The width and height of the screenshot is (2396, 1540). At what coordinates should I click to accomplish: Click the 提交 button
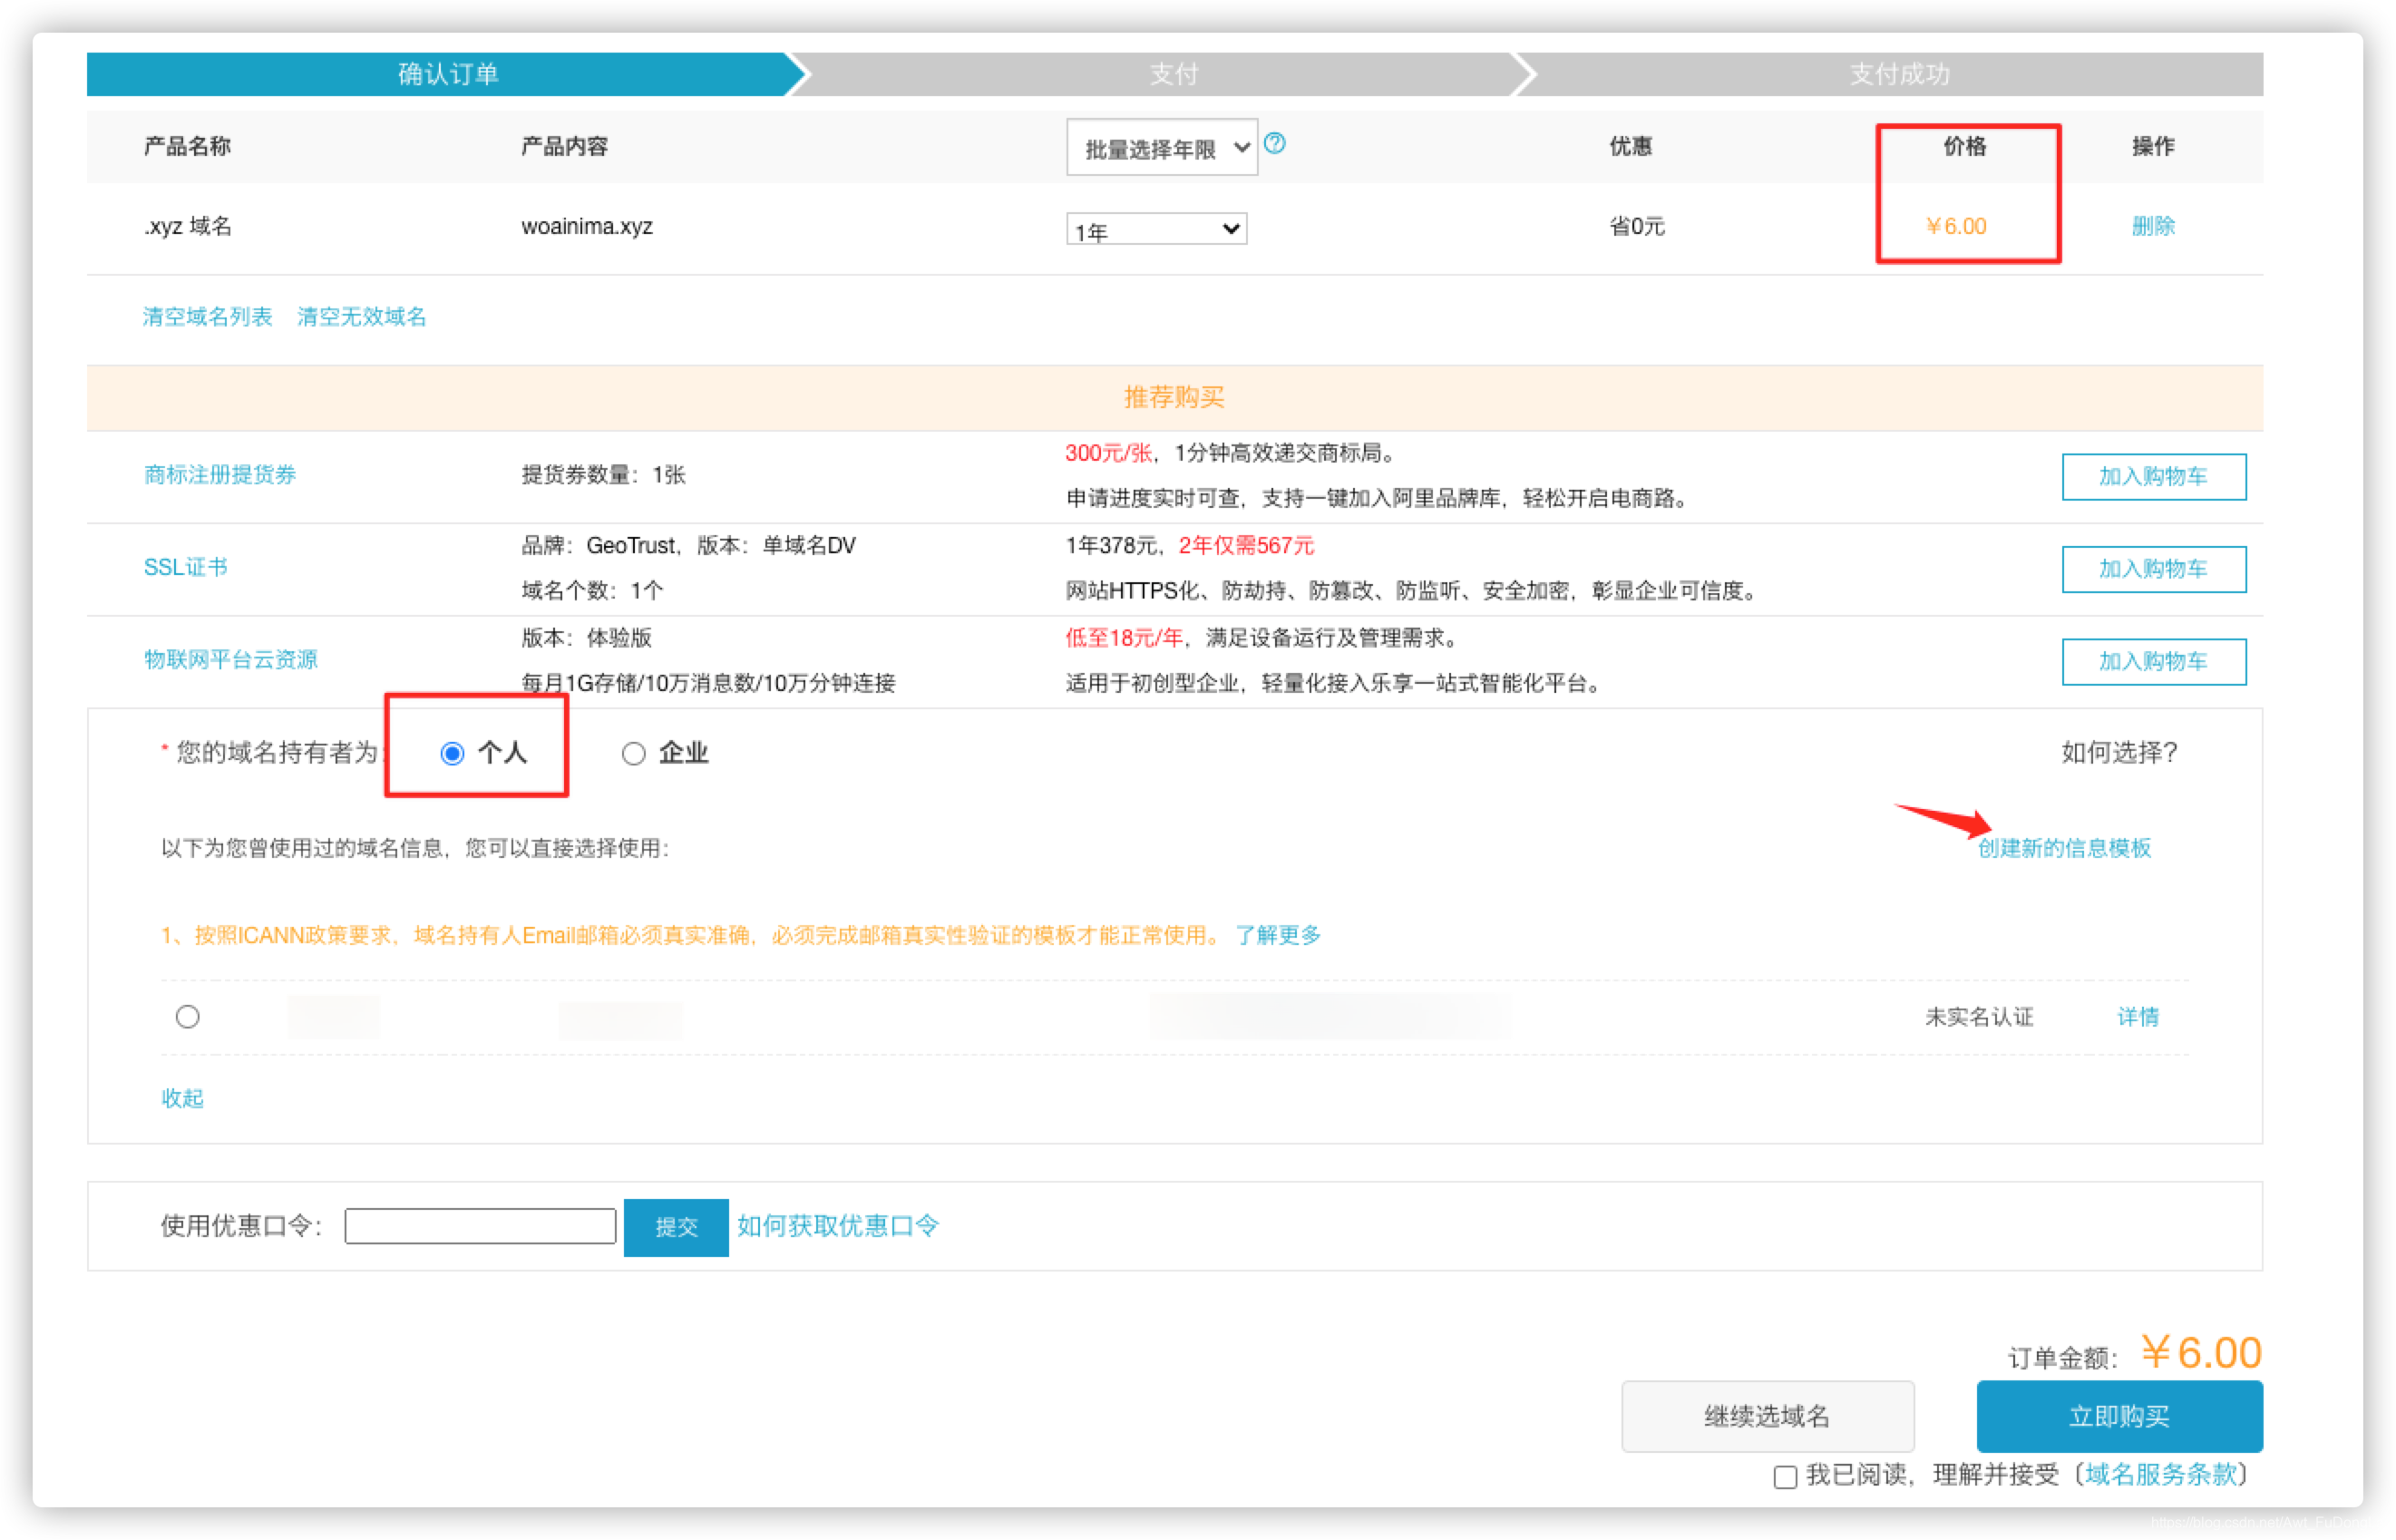[676, 1227]
